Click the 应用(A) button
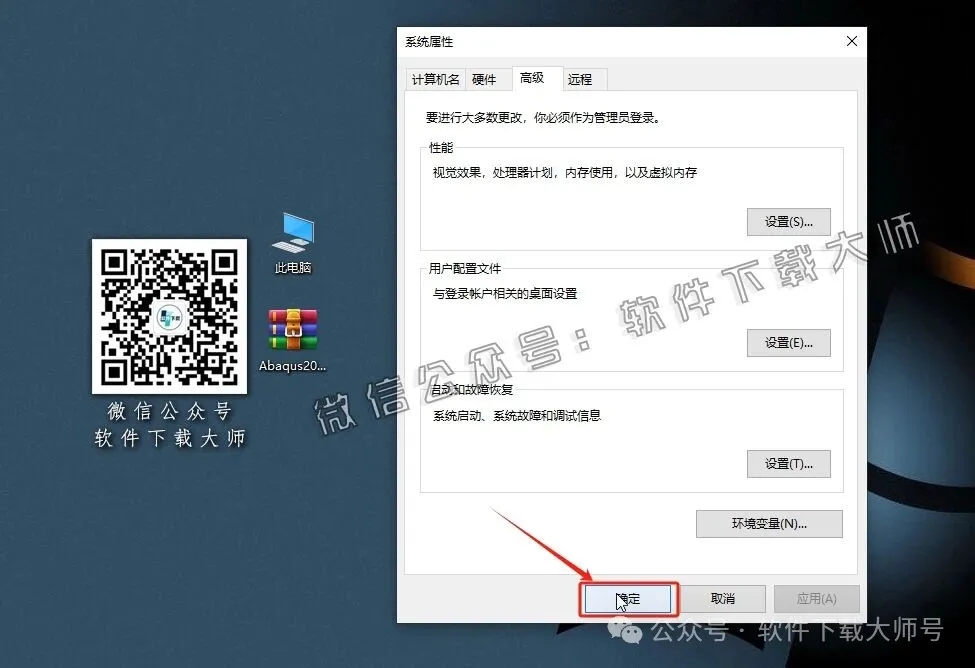Screen dimensions: 975x668 (816, 597)
